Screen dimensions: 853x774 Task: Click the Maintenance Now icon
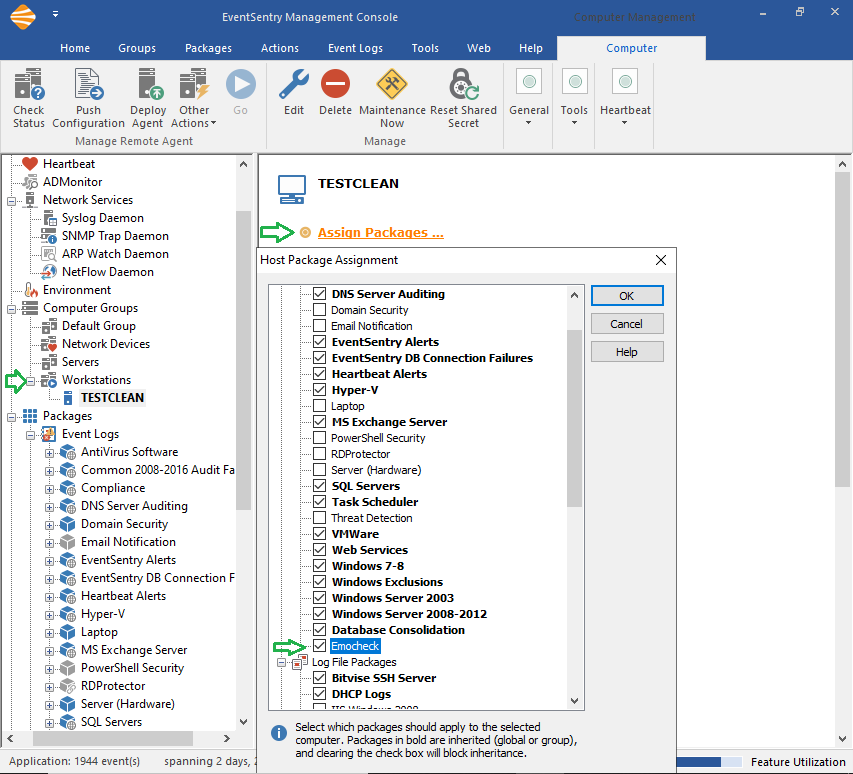pos(392,84)
